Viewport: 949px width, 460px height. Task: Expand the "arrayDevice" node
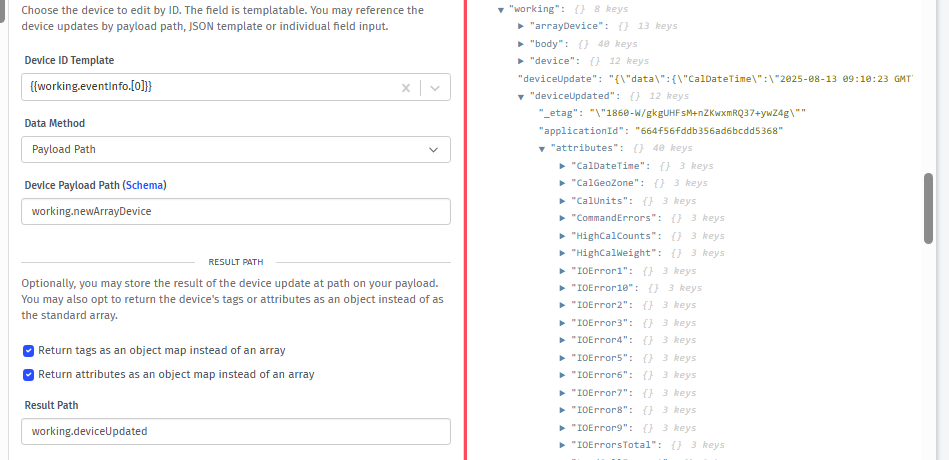click(x=521, y=26)
